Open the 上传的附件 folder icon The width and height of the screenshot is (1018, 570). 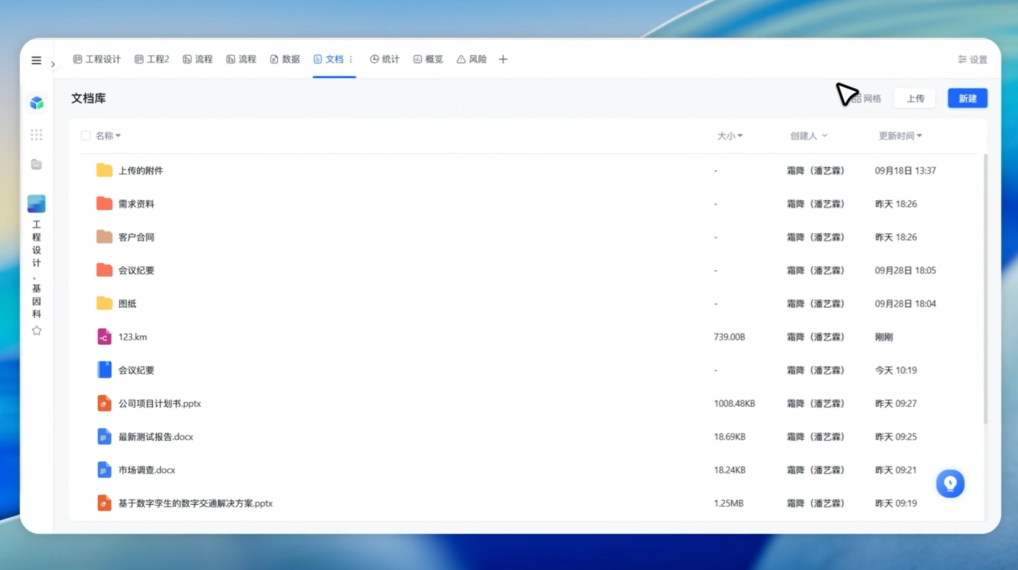(x=104, y=170)
